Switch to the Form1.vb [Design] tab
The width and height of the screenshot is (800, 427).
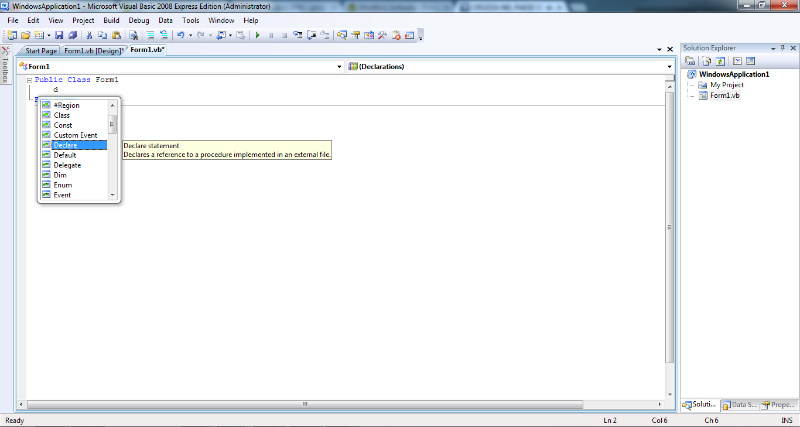pos(92,50)
